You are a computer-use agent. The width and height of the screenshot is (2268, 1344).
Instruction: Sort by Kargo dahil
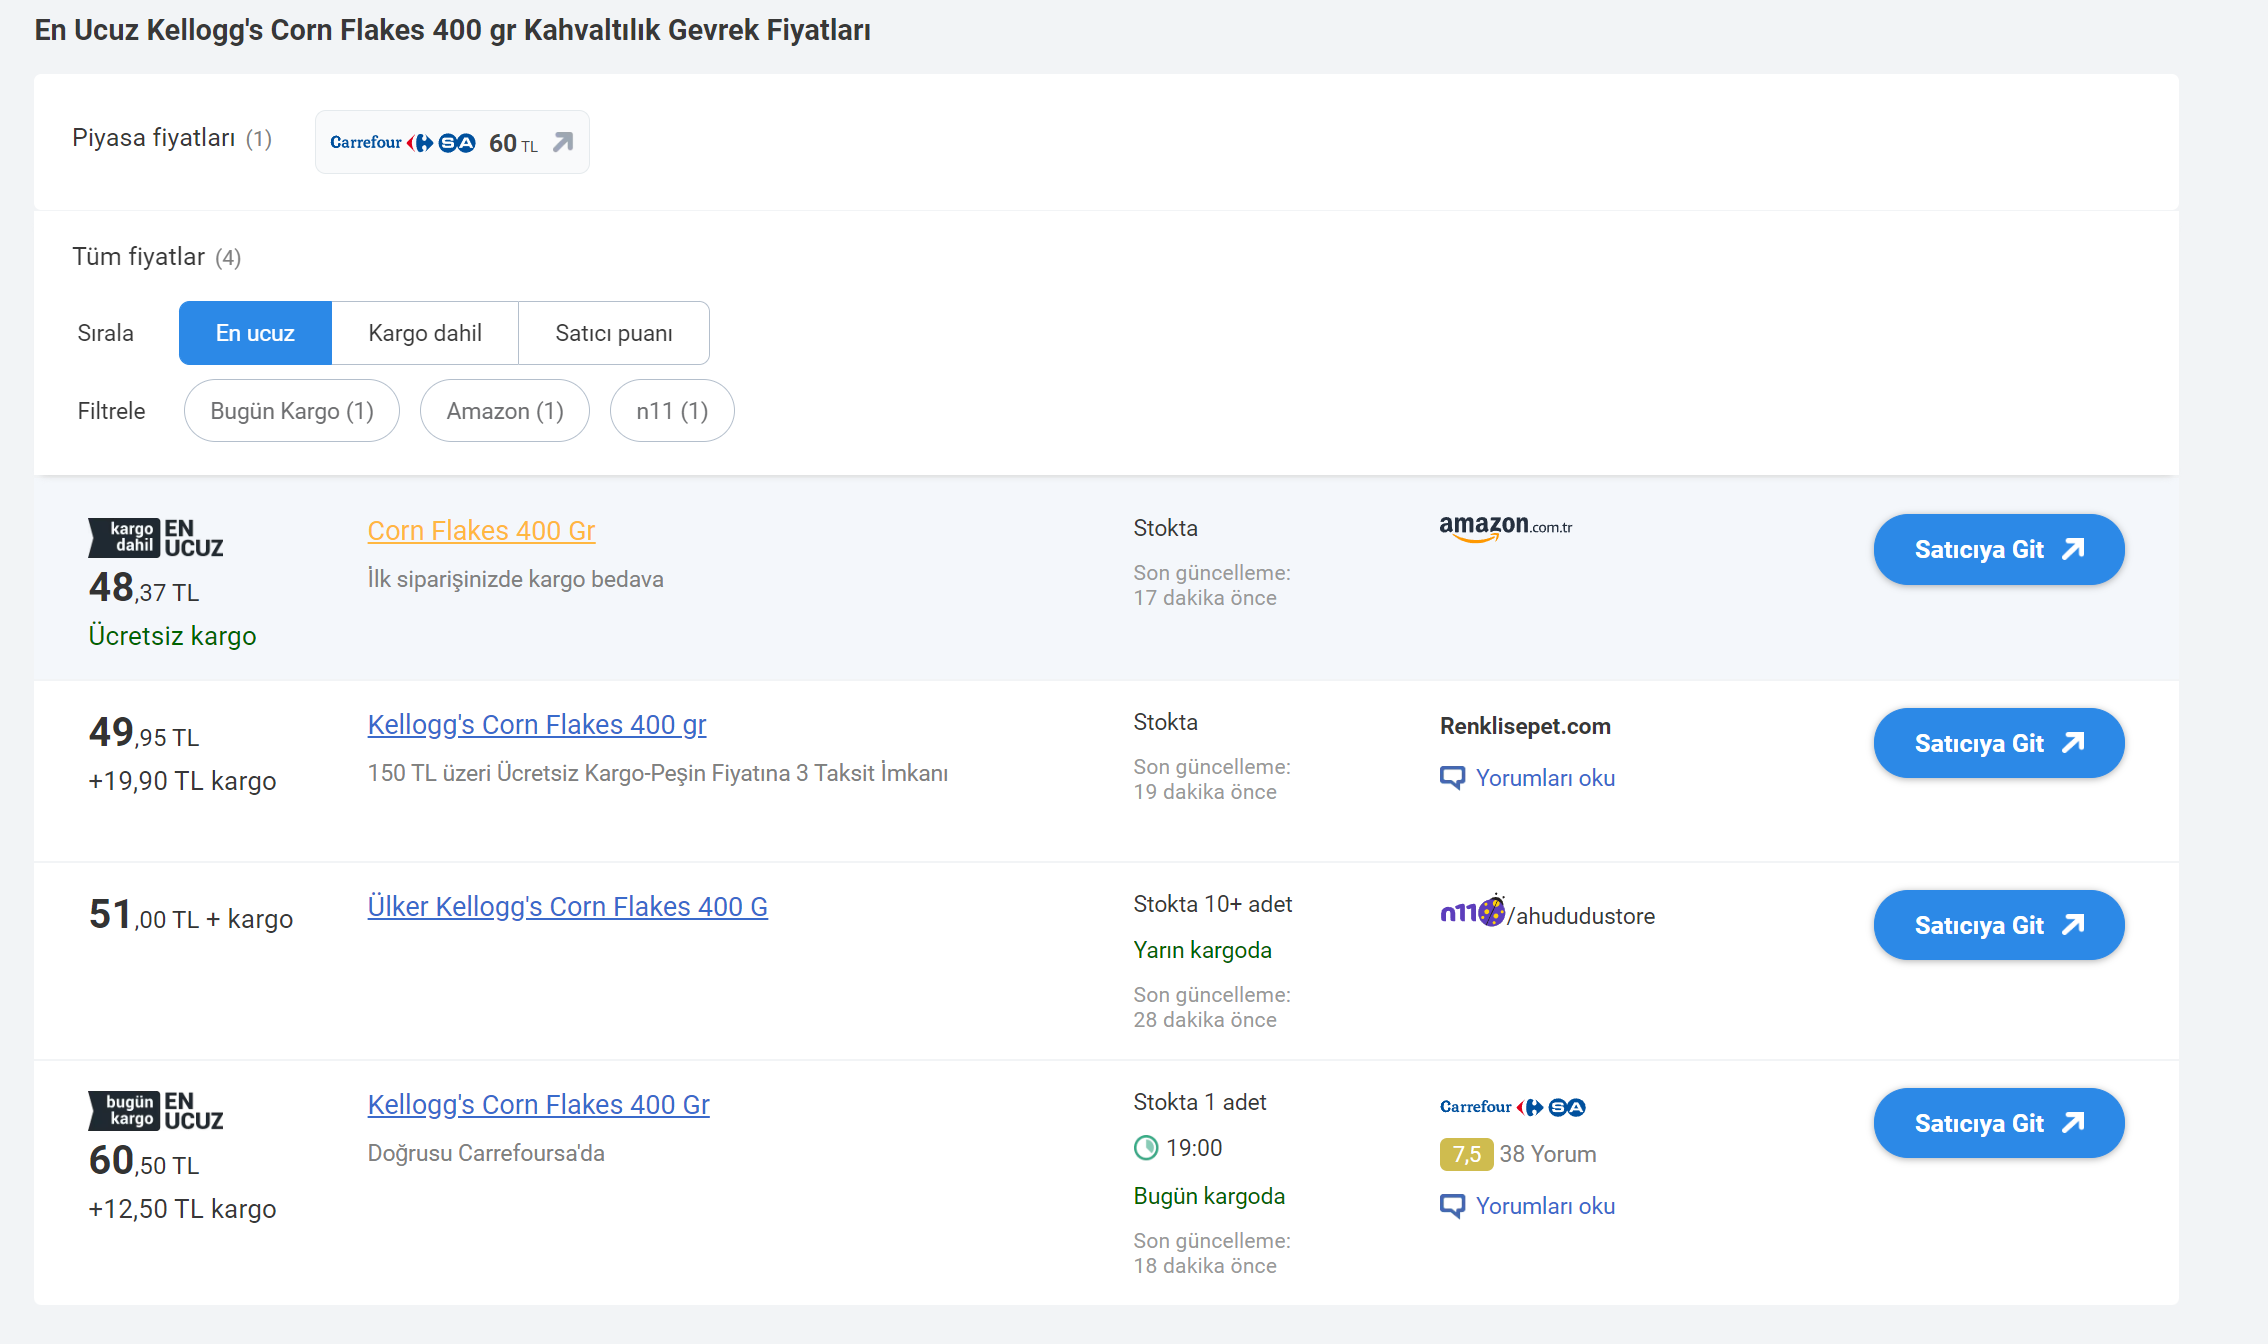425,333
